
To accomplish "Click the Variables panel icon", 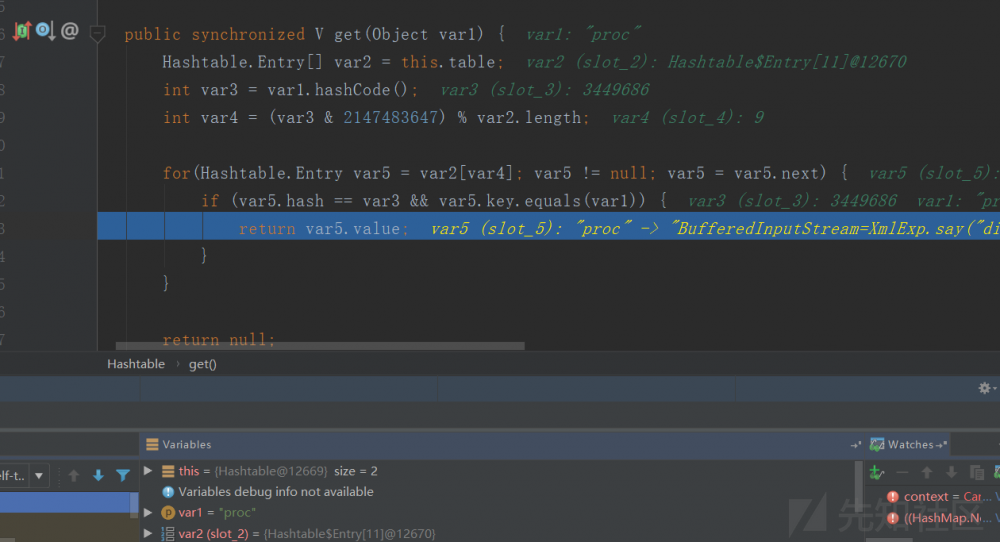I will (152, 444).
